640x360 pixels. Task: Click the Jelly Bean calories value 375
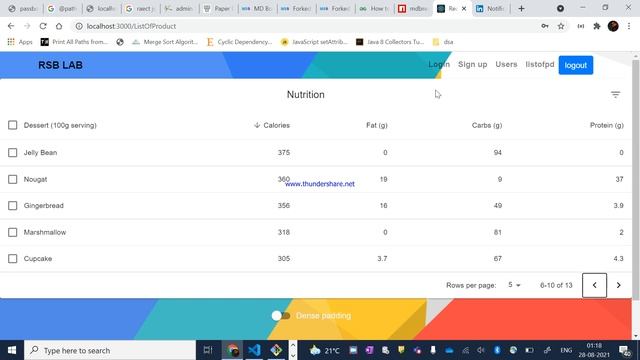[x=284, y=153]
